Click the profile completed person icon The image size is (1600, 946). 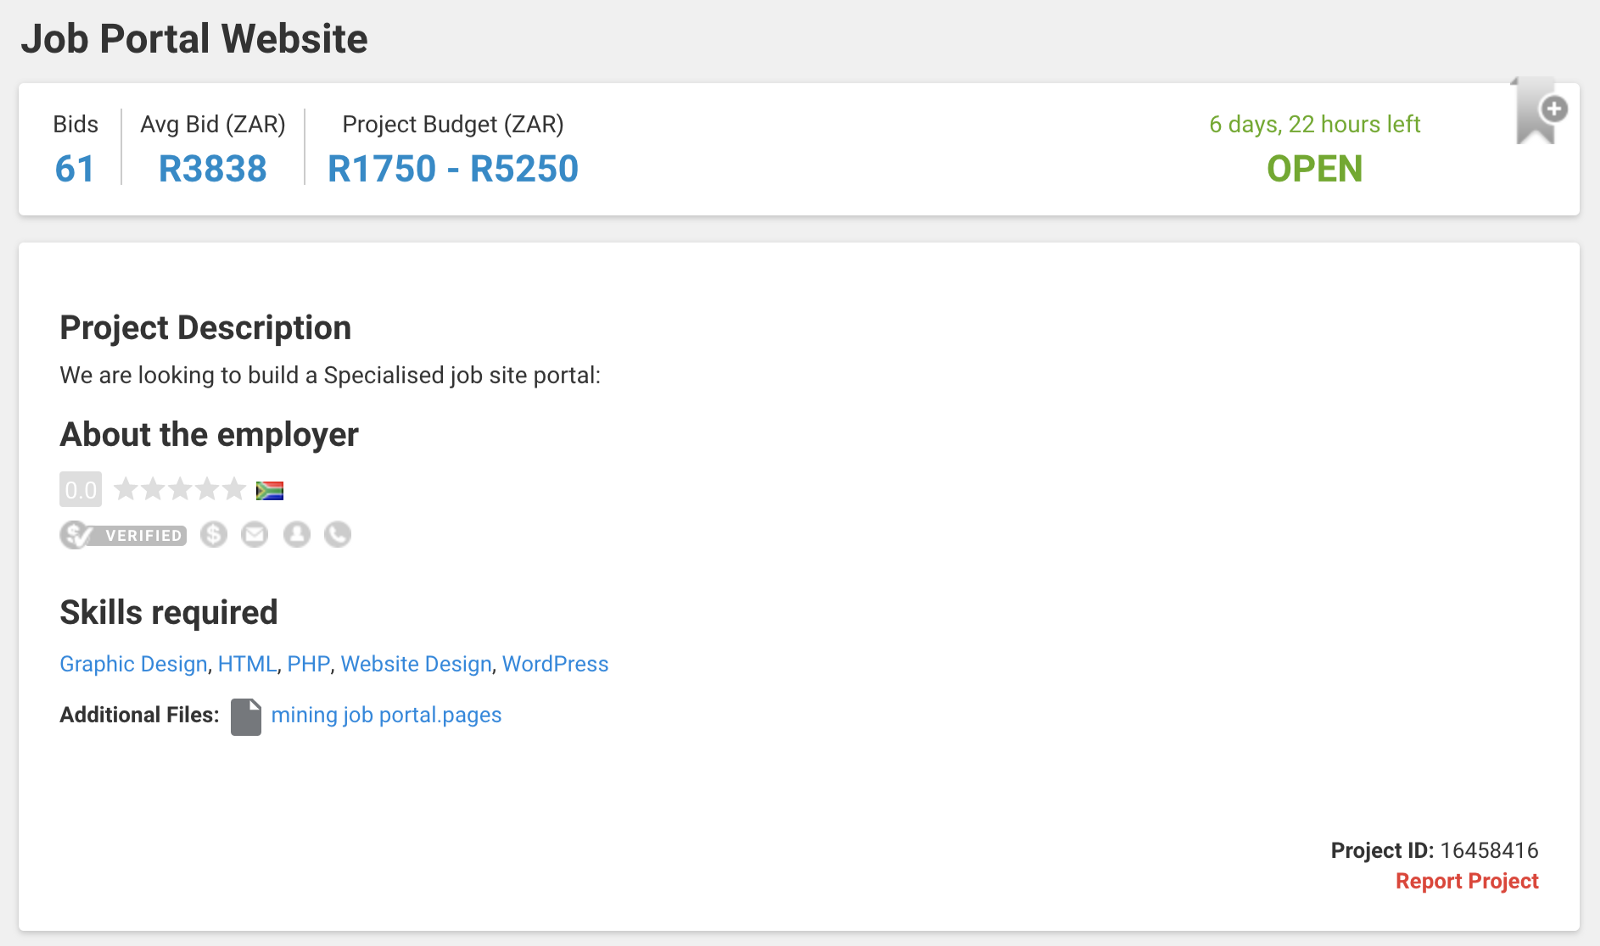pyautogui.click(x=297, y=535)
